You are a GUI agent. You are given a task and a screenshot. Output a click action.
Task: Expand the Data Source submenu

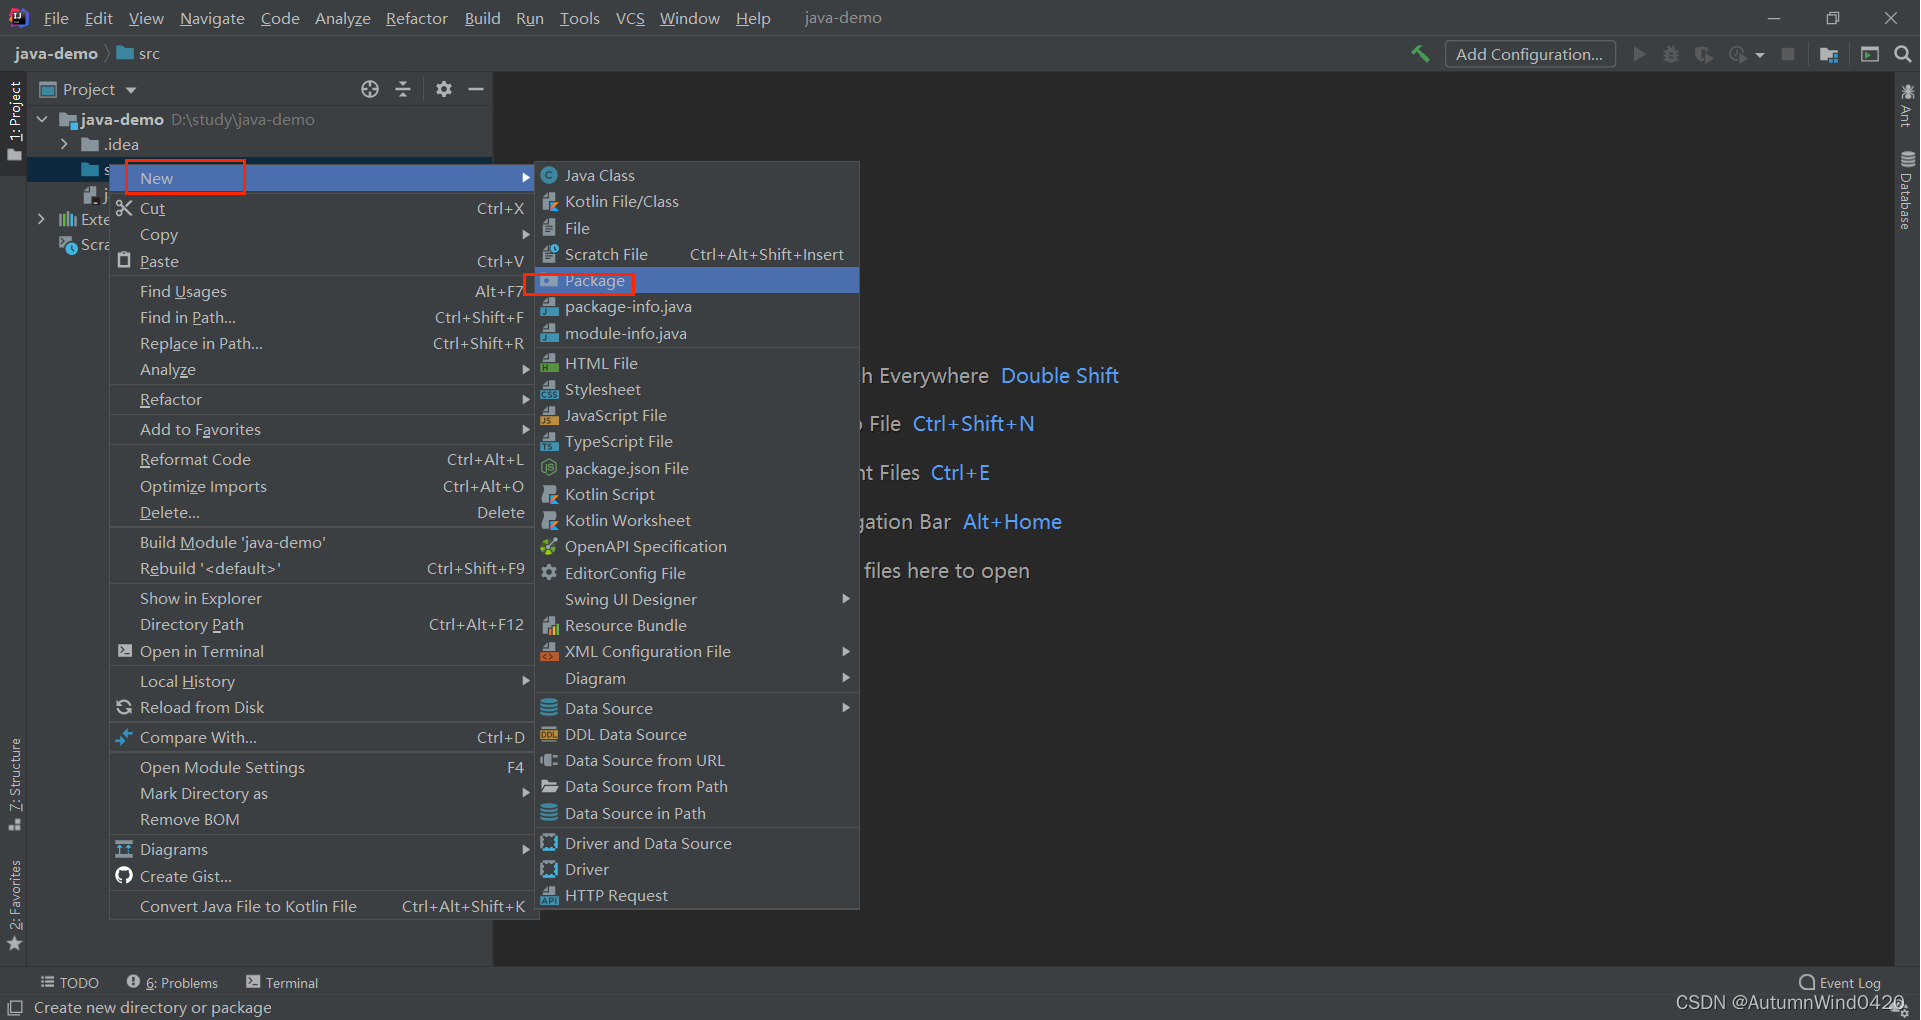697,708
